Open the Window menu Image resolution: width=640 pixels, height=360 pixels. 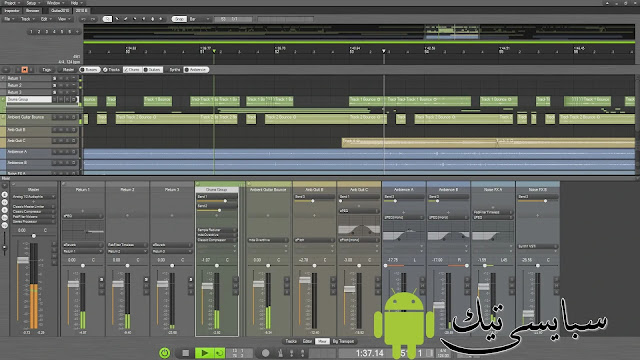point(55,3)
